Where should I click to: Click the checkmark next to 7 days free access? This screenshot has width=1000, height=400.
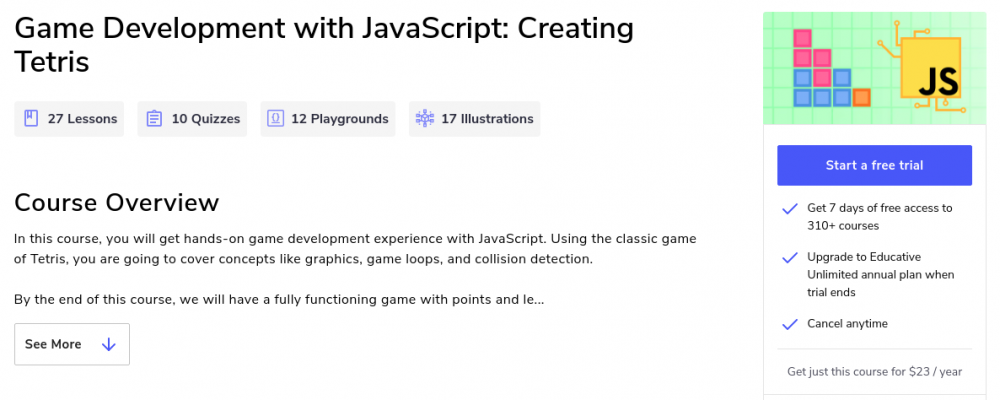(789, 209)
